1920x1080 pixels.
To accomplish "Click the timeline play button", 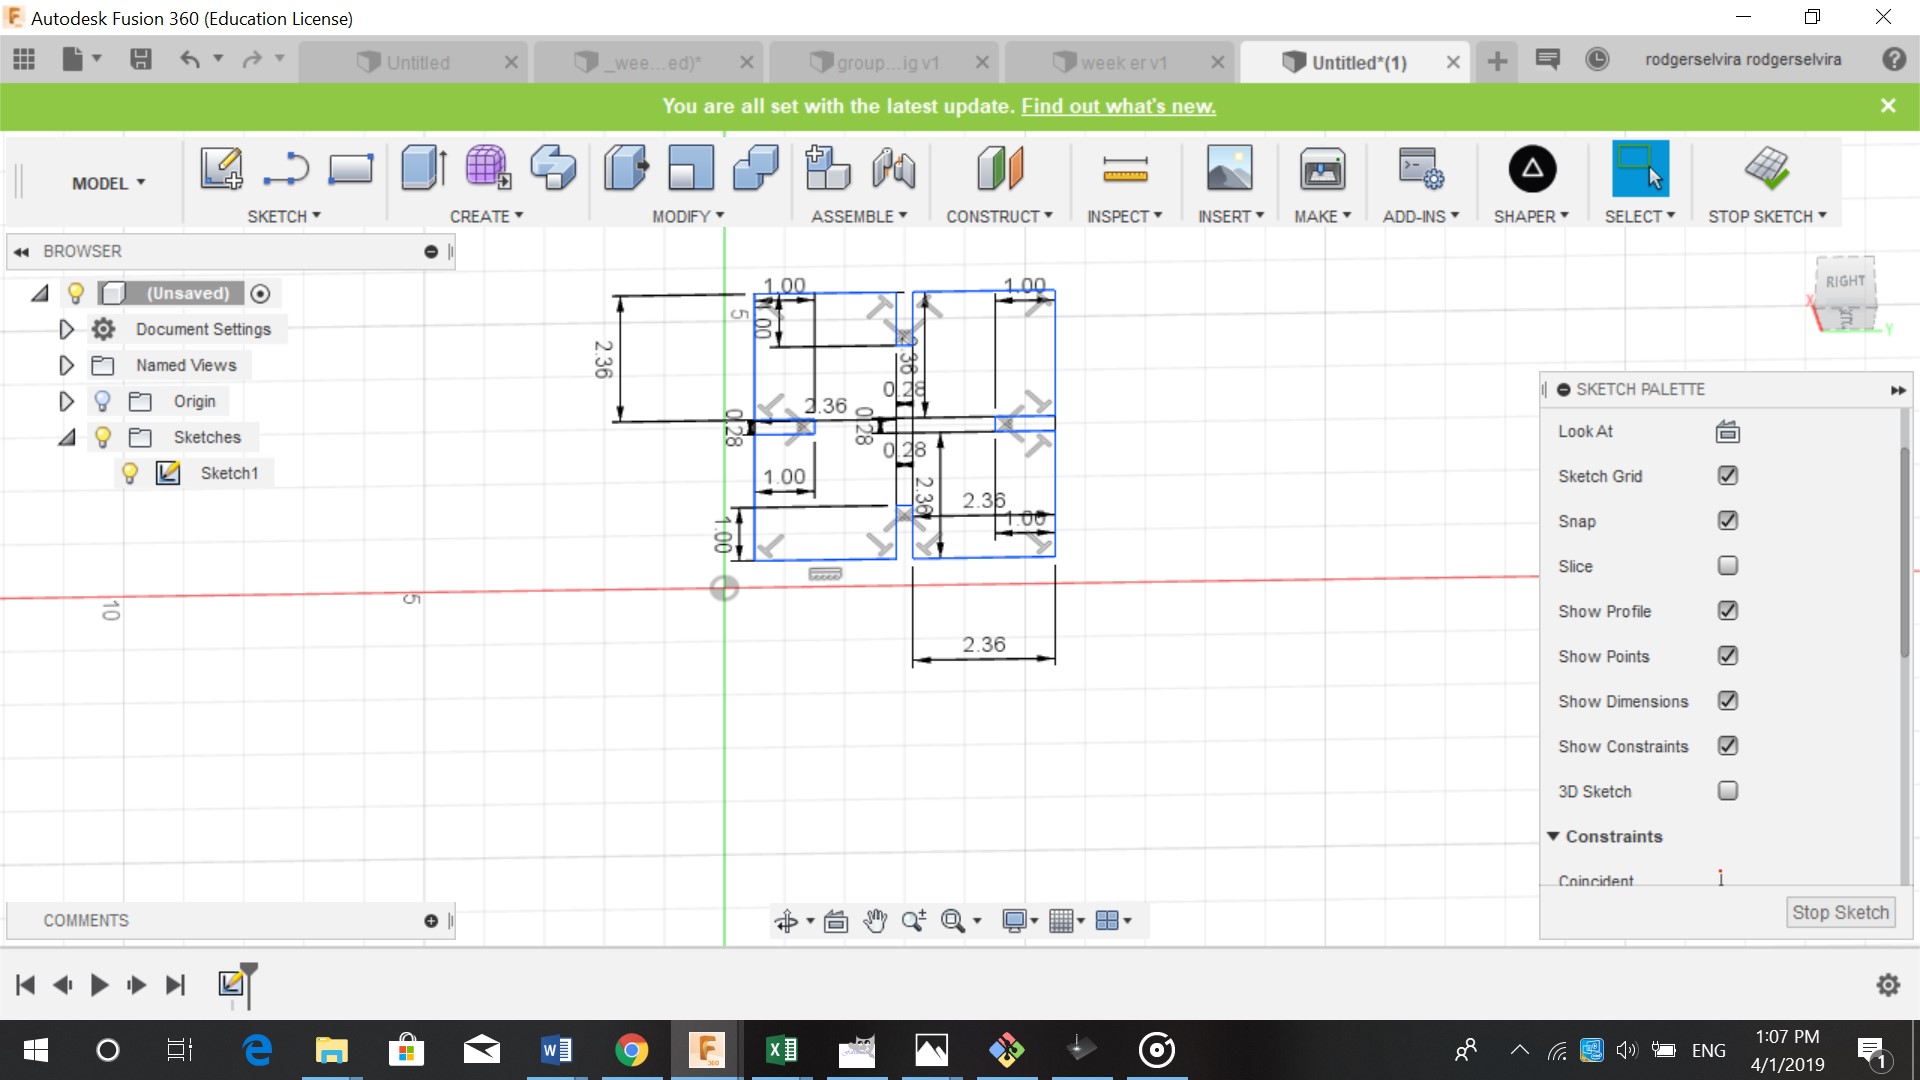I will (x=99, y=985).
